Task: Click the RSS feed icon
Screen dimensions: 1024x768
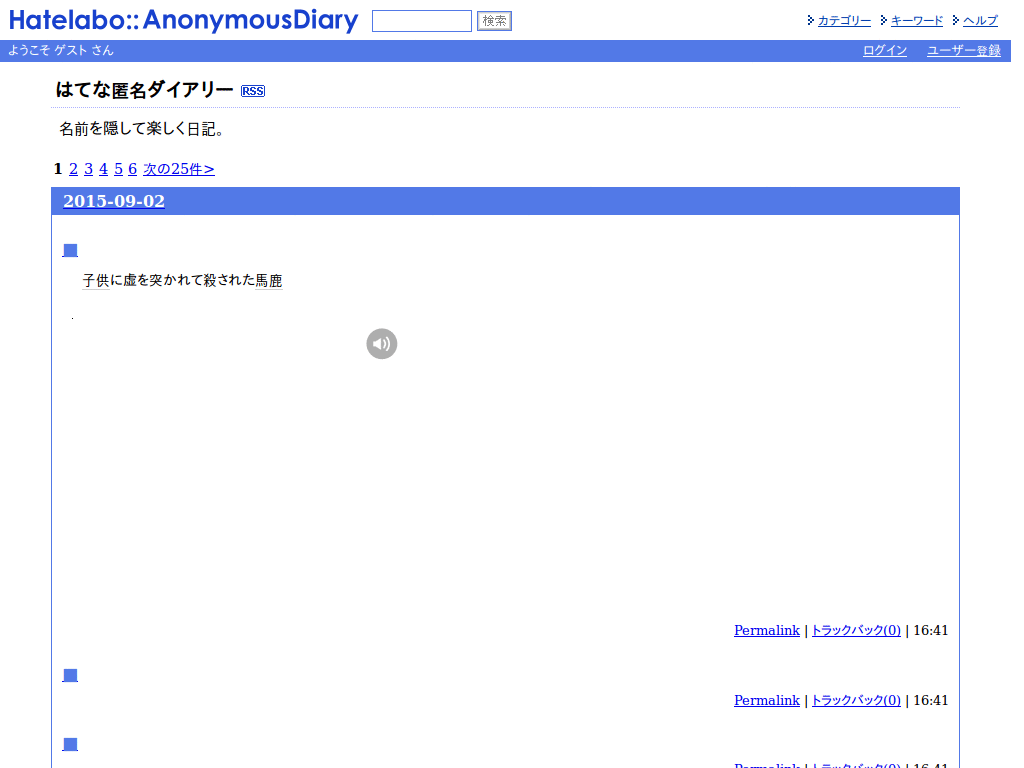Action: (252, 91)
